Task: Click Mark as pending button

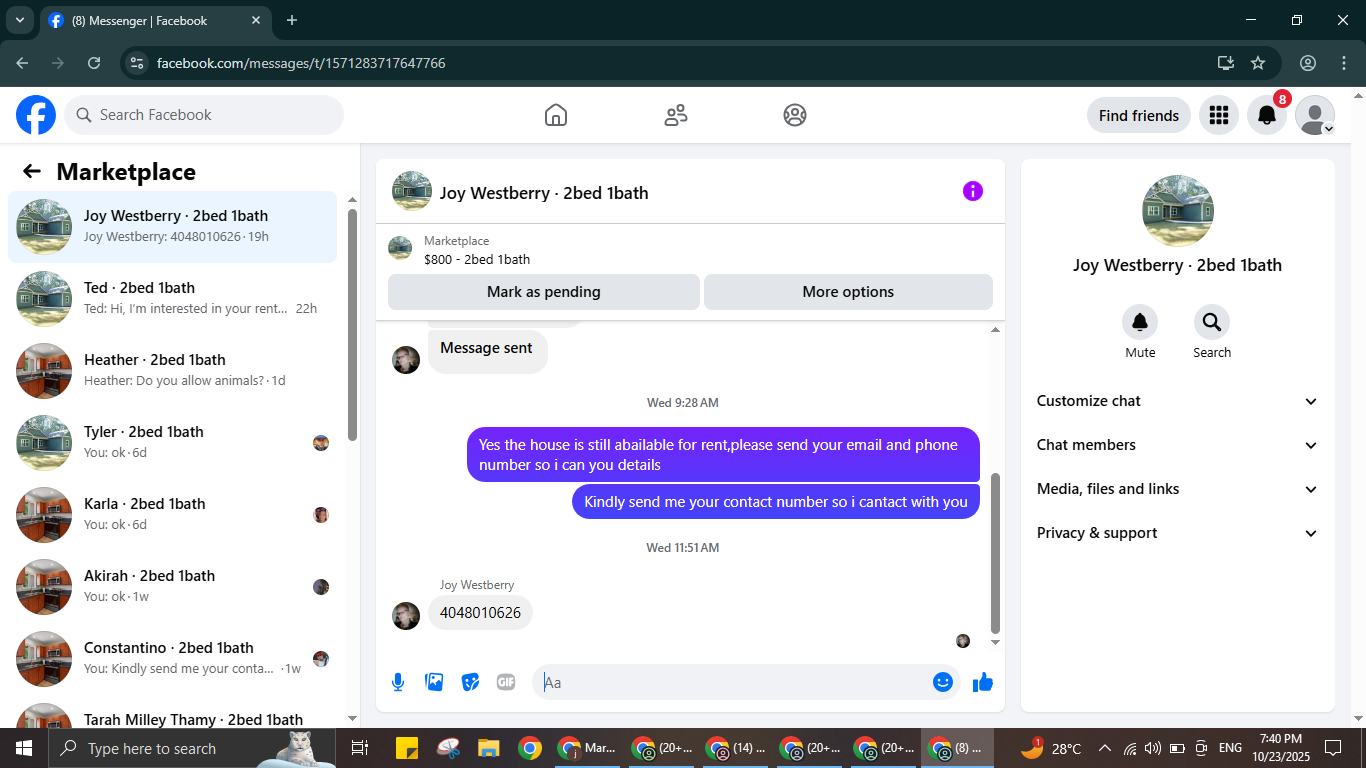Action: tap(544, 292)
